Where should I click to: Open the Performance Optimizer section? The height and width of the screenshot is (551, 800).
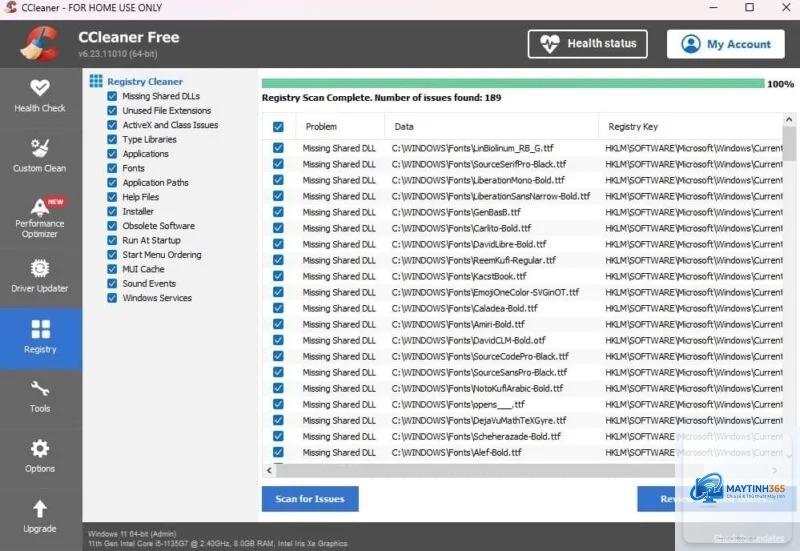click(40, 217)
